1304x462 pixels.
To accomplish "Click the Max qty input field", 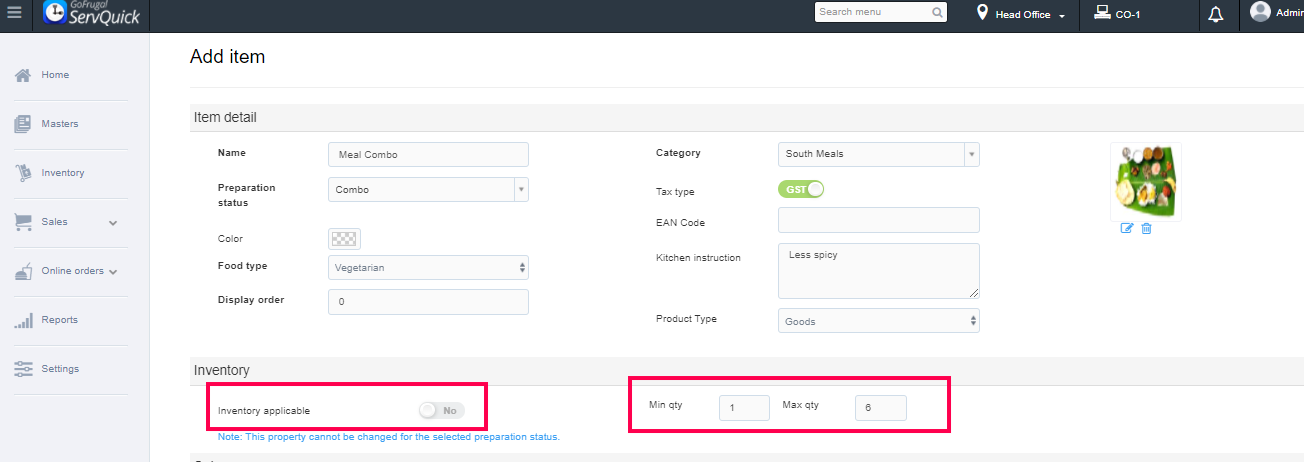I will [880, 408].
